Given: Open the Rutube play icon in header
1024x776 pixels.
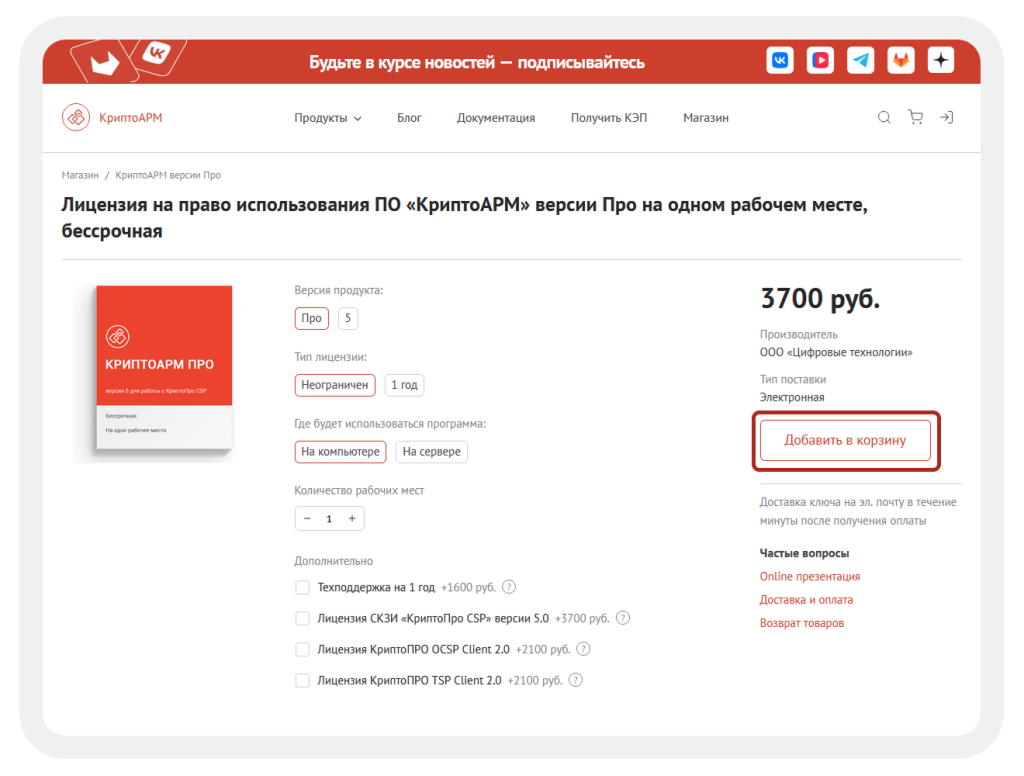Looking at the screenshot, I should (x=820, y=60).
